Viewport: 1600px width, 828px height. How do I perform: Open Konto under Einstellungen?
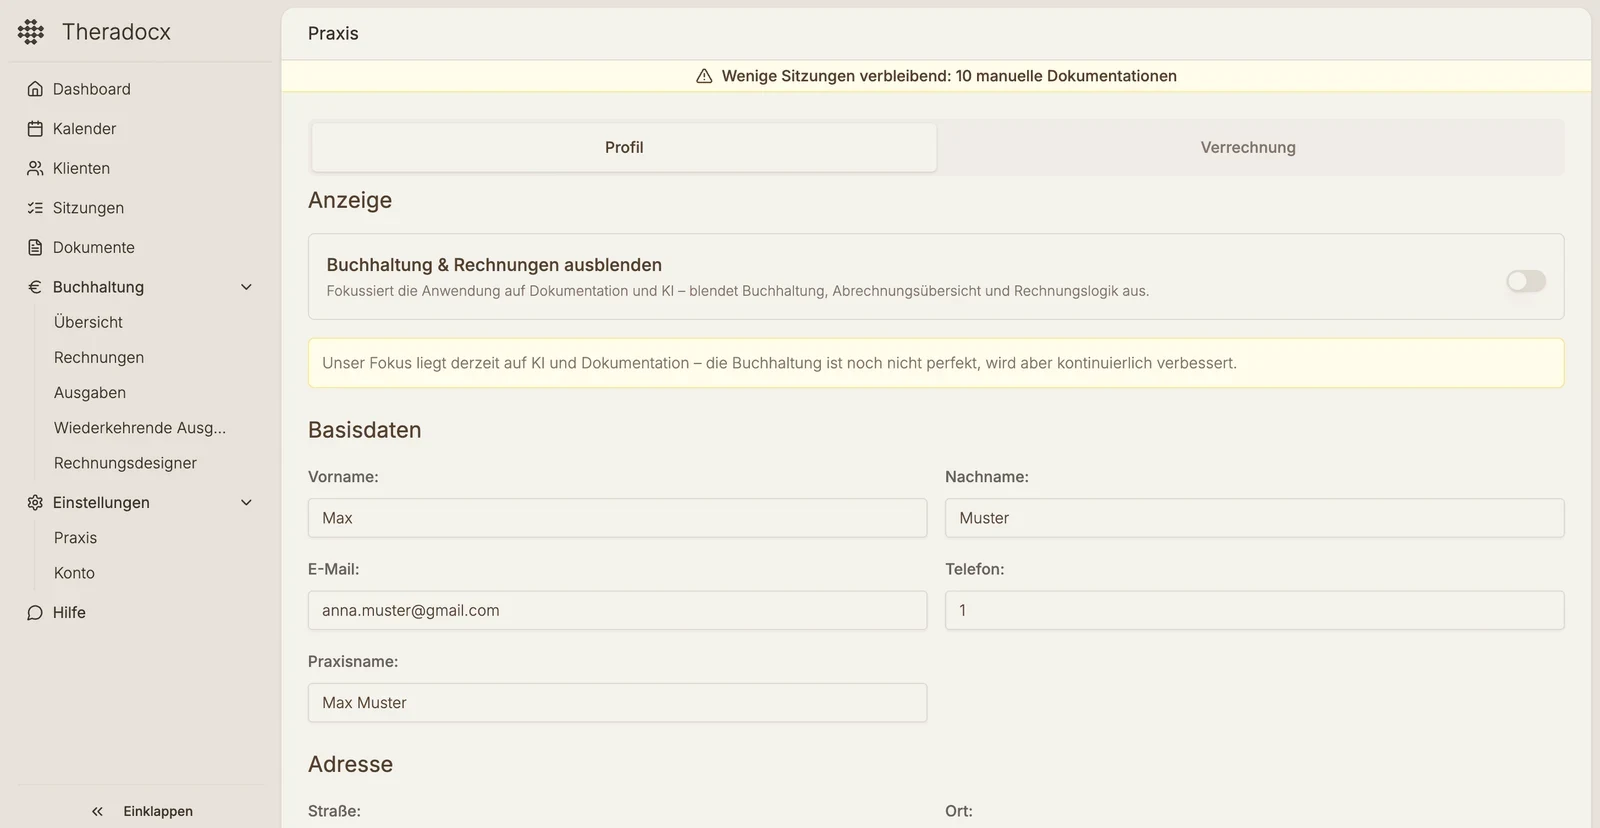click(74, 572)
